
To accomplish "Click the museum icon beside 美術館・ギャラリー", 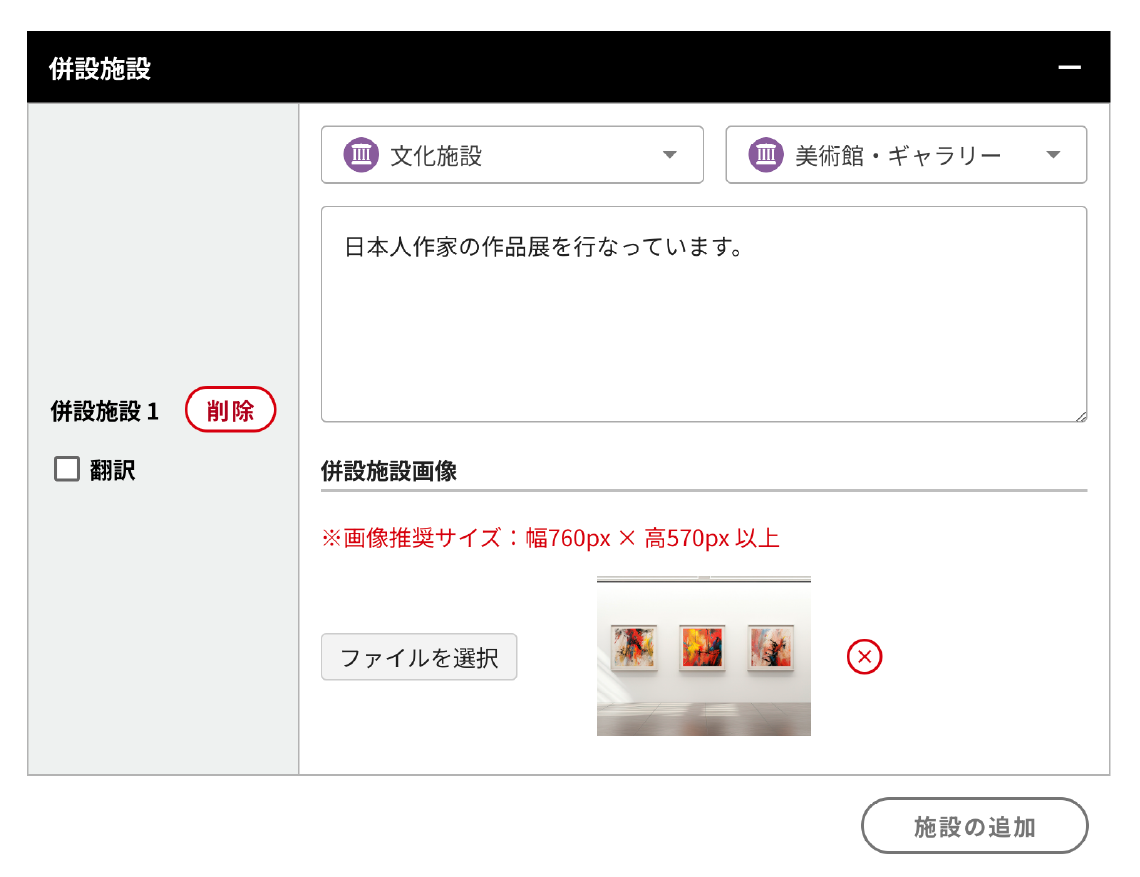I will coord(766,155).
